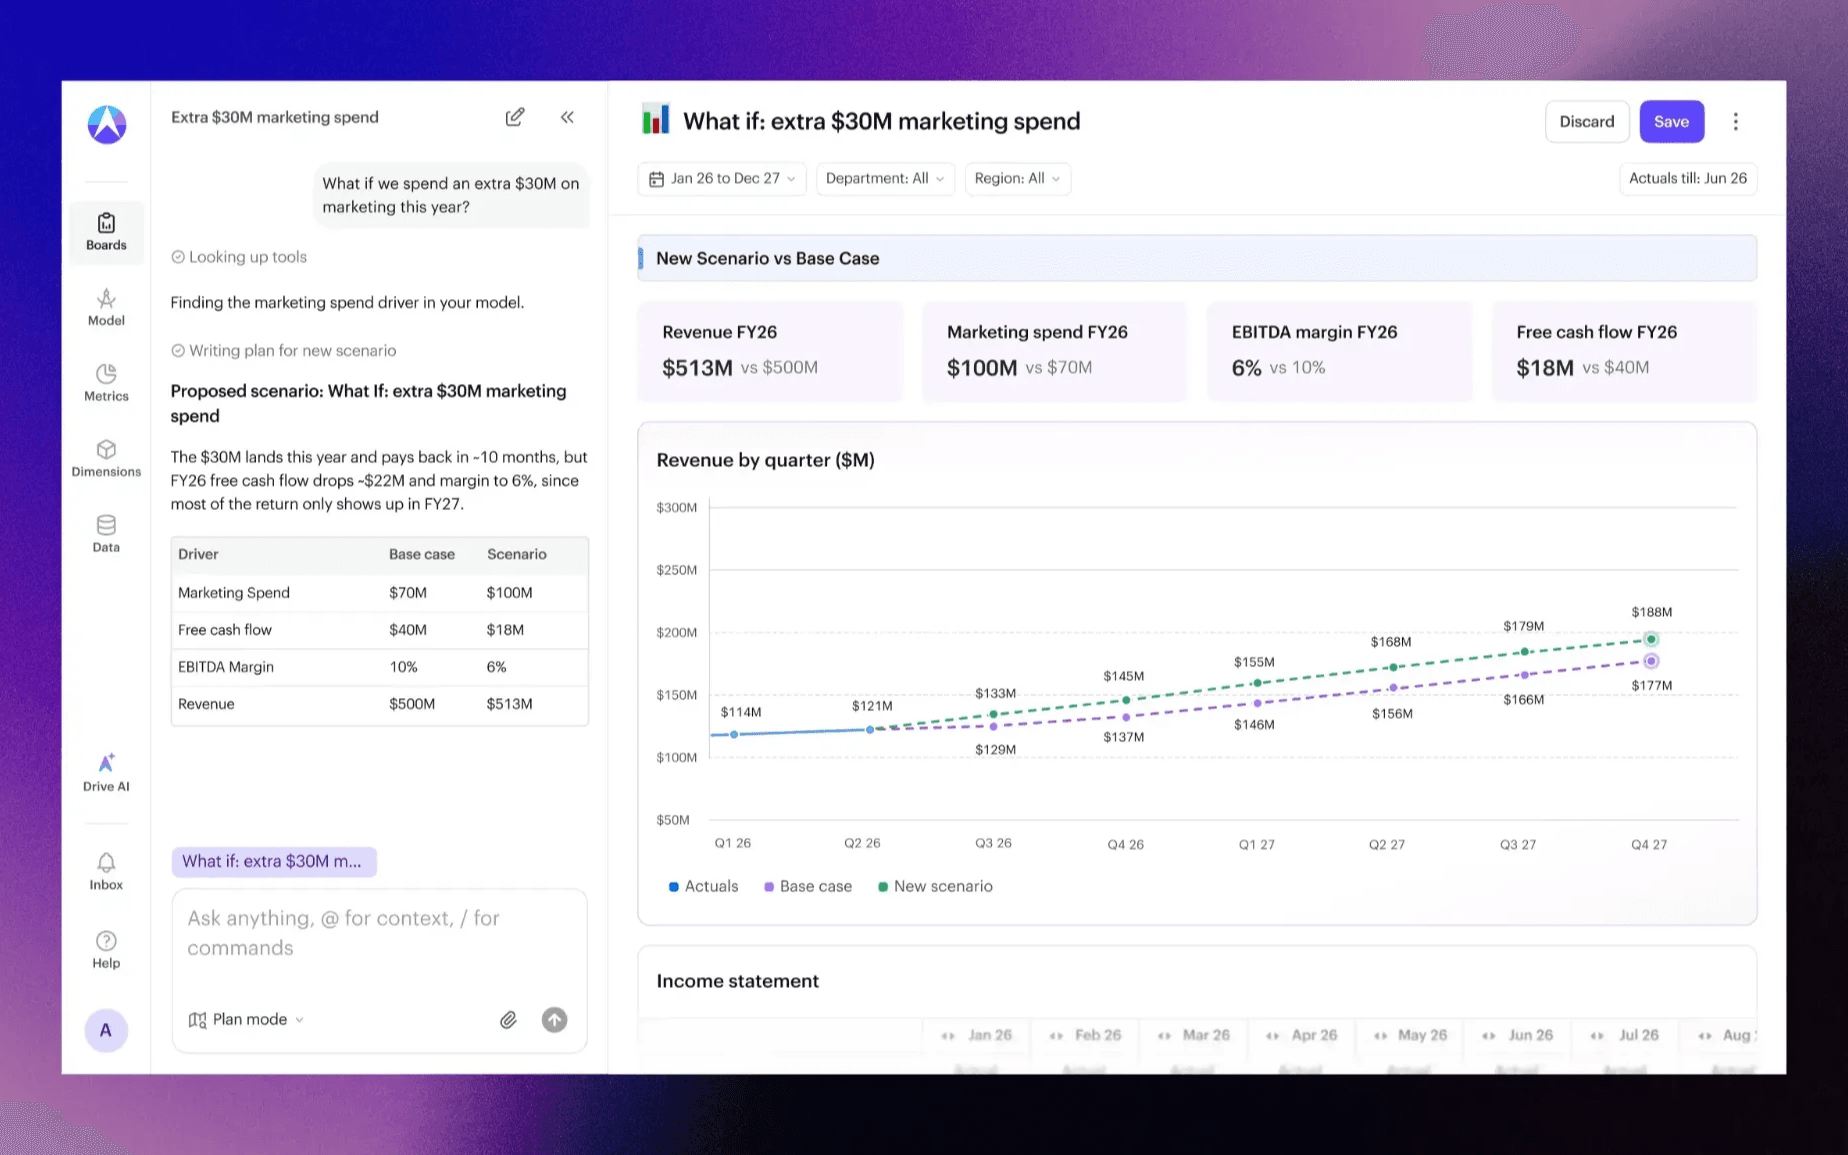
Task: Go to Metrics in the sidebar
Action: [106, 383]
